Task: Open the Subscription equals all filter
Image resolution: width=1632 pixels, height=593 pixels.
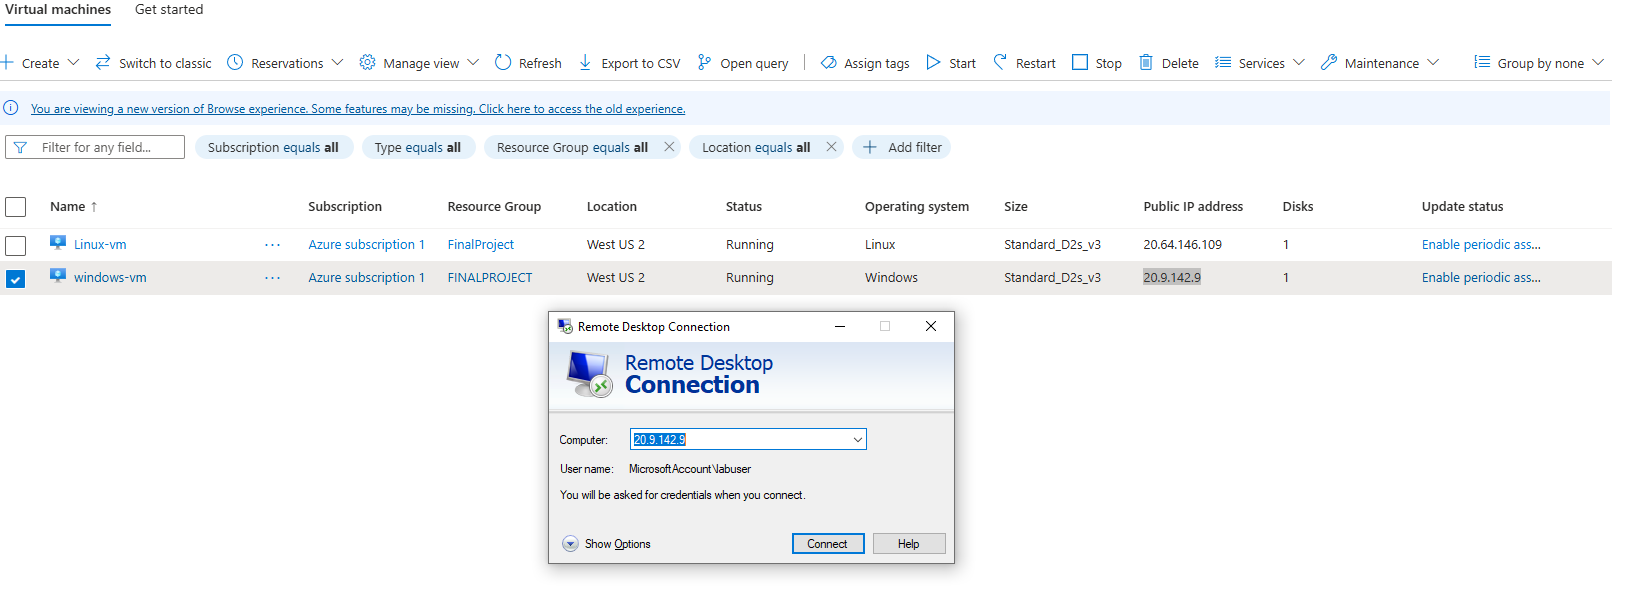Action: tap(273, 147)
